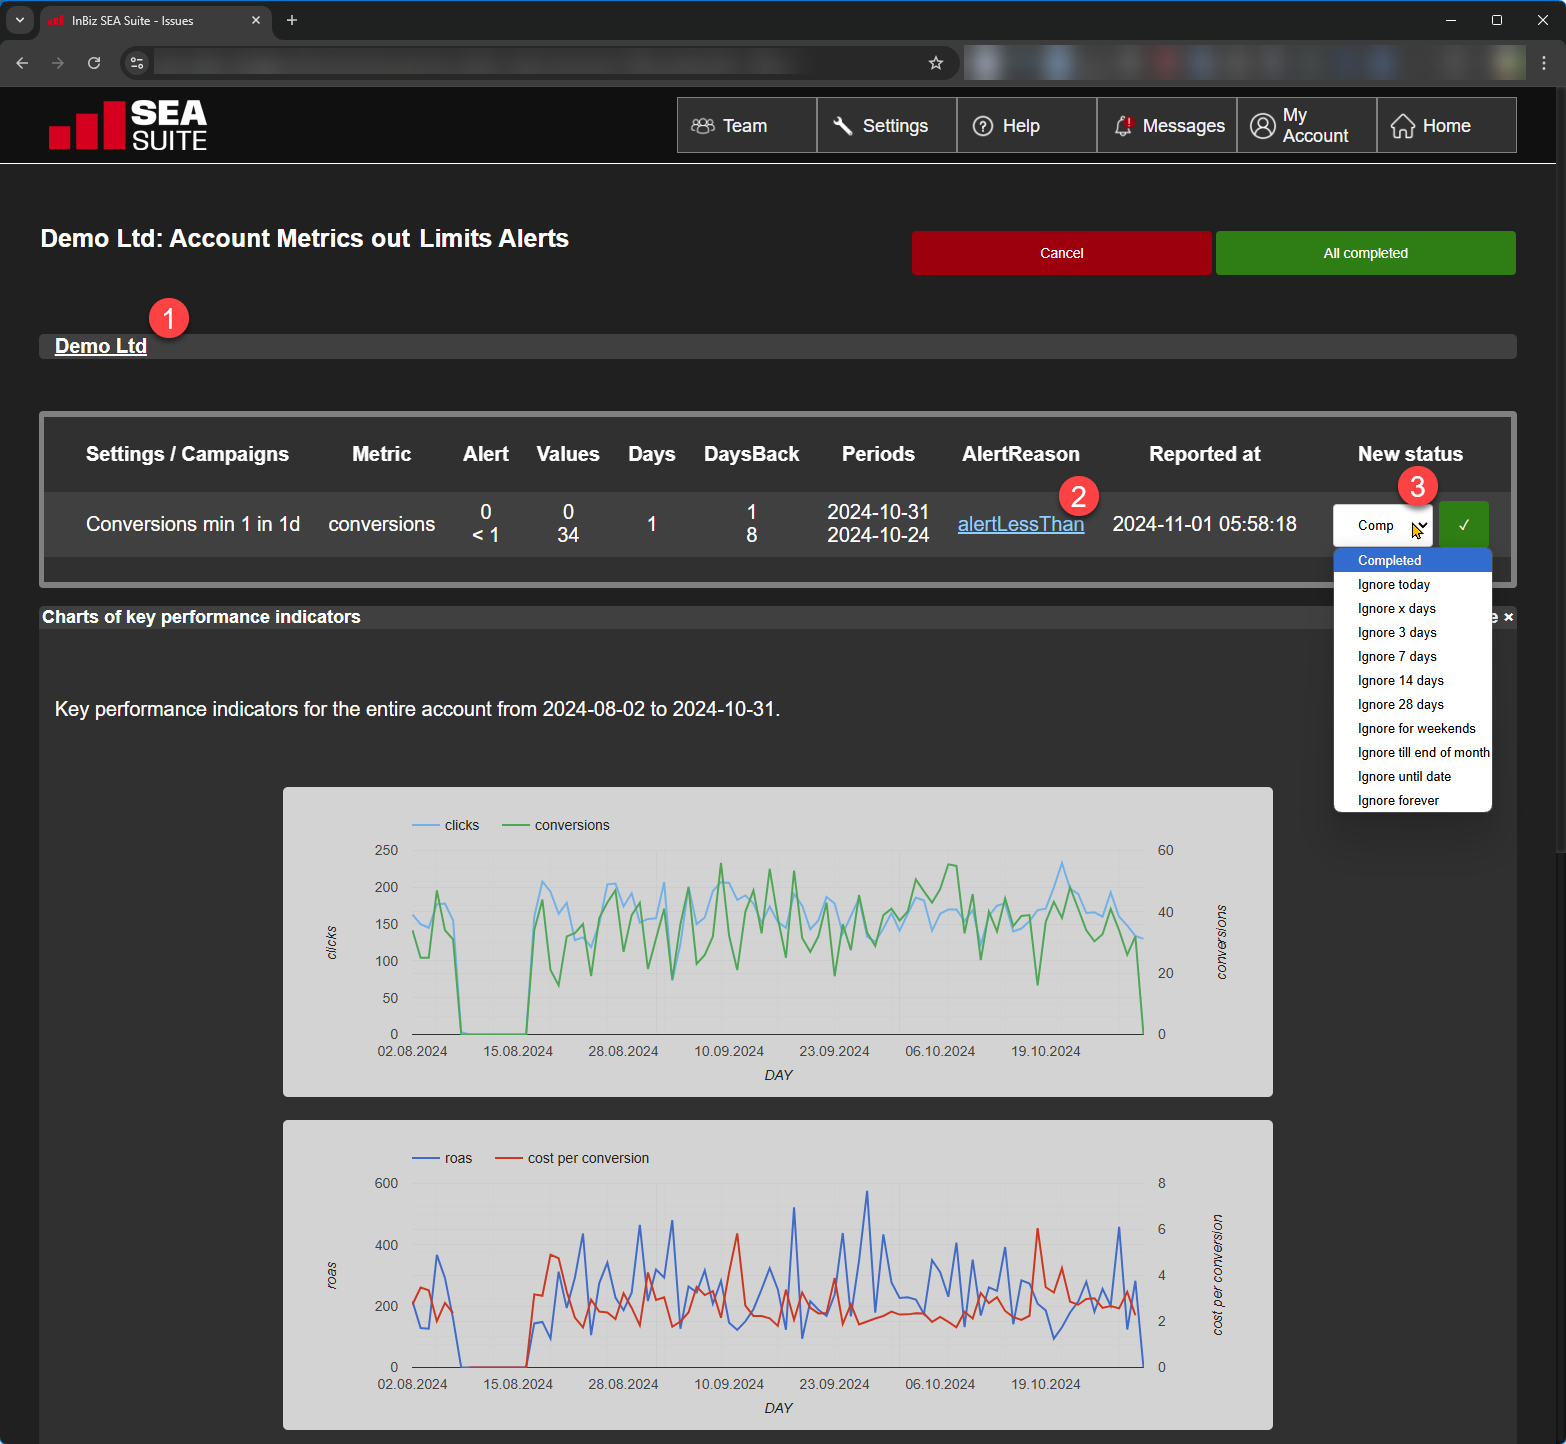The image size is (1566, 1444).
Task: Close the key performance charts panel
Action: 1508,617
